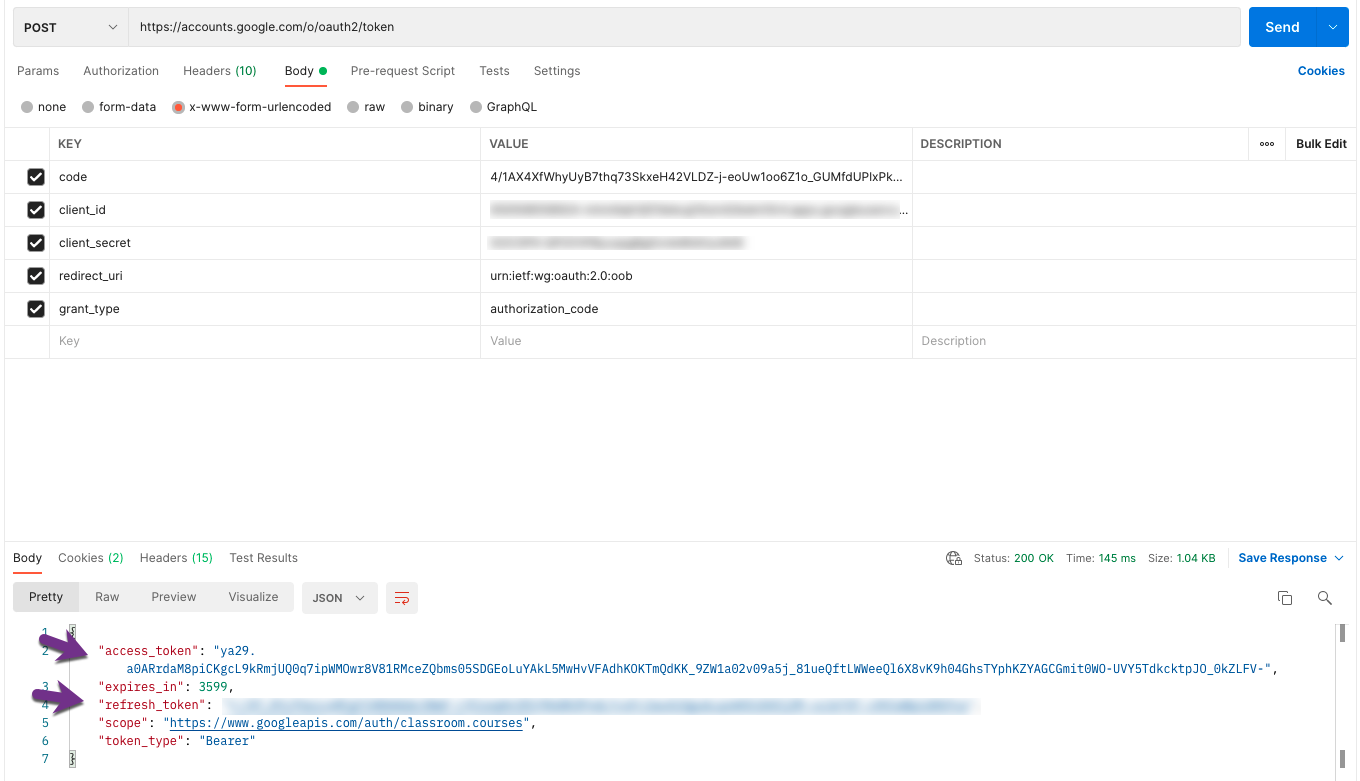The image size is (1360, 781).
Task: Click the empty Key input field
Action: (265, 341)
